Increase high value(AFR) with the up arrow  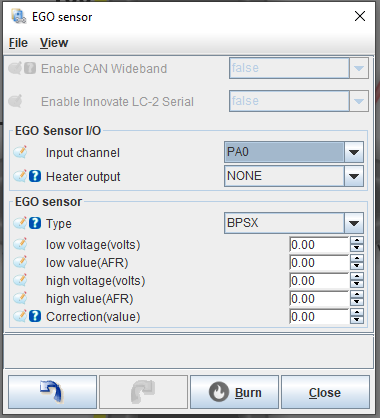pyautogui.click(x=357, y=295)
